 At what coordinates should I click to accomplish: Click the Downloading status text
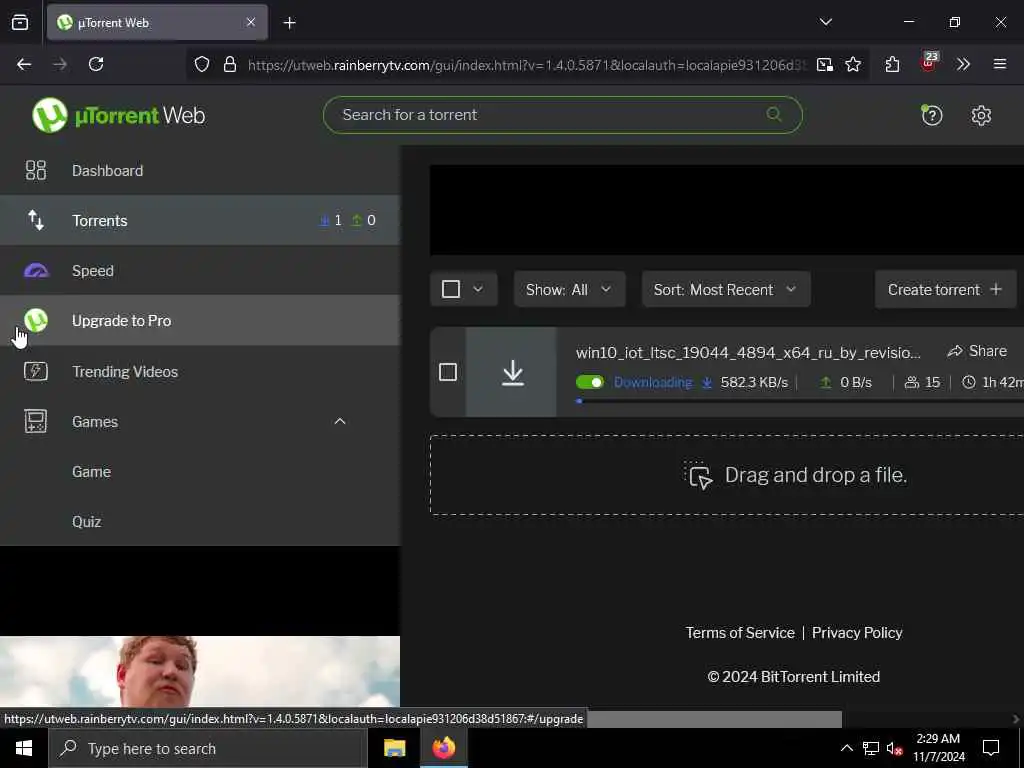tap(652, 382)
